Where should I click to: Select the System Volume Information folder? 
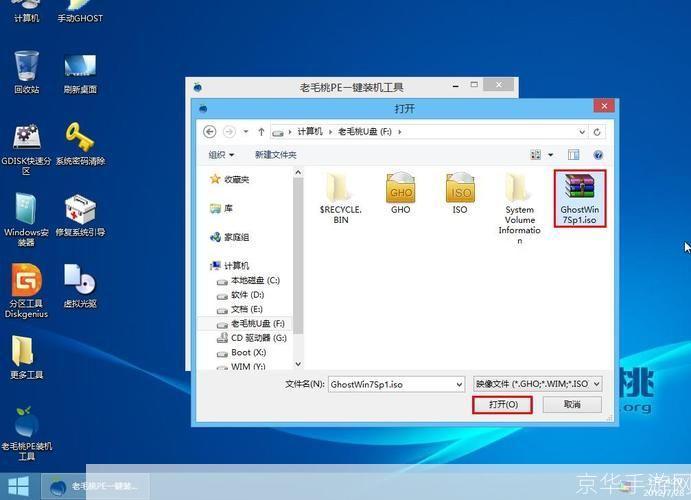(520, 208)
